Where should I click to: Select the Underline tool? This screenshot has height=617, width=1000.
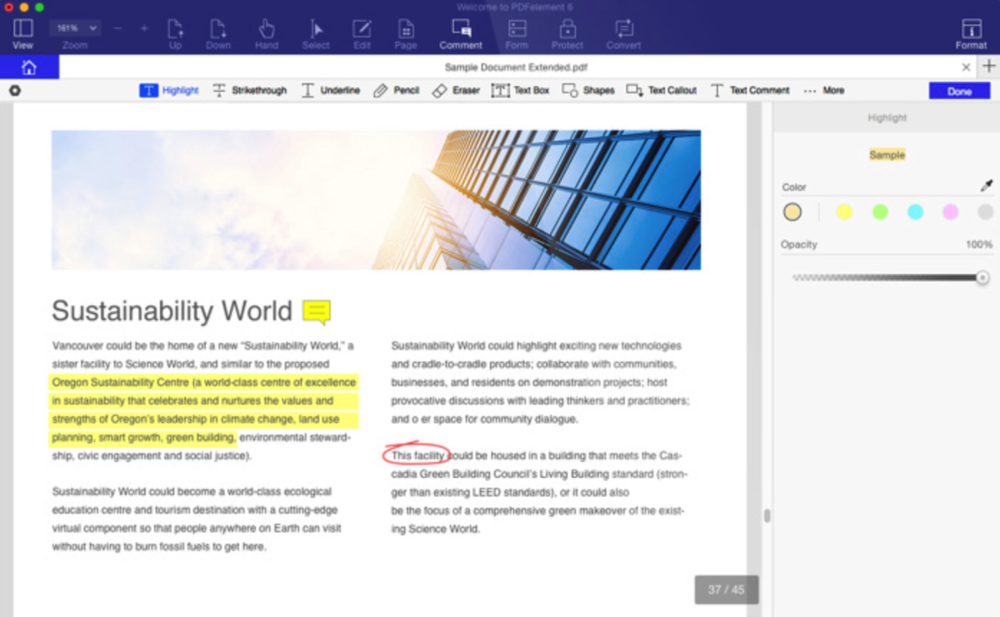(330, 91)
